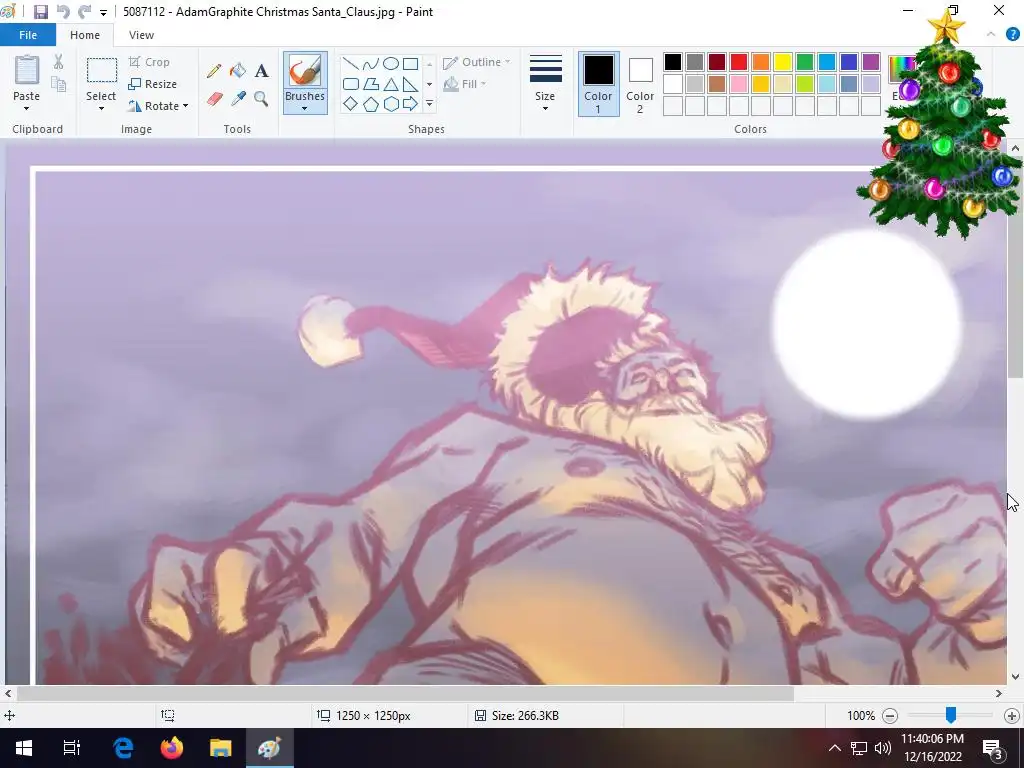The image size is (1024, 768).
Task: Pick the yellow color swatch
Action: click(783, 62)
